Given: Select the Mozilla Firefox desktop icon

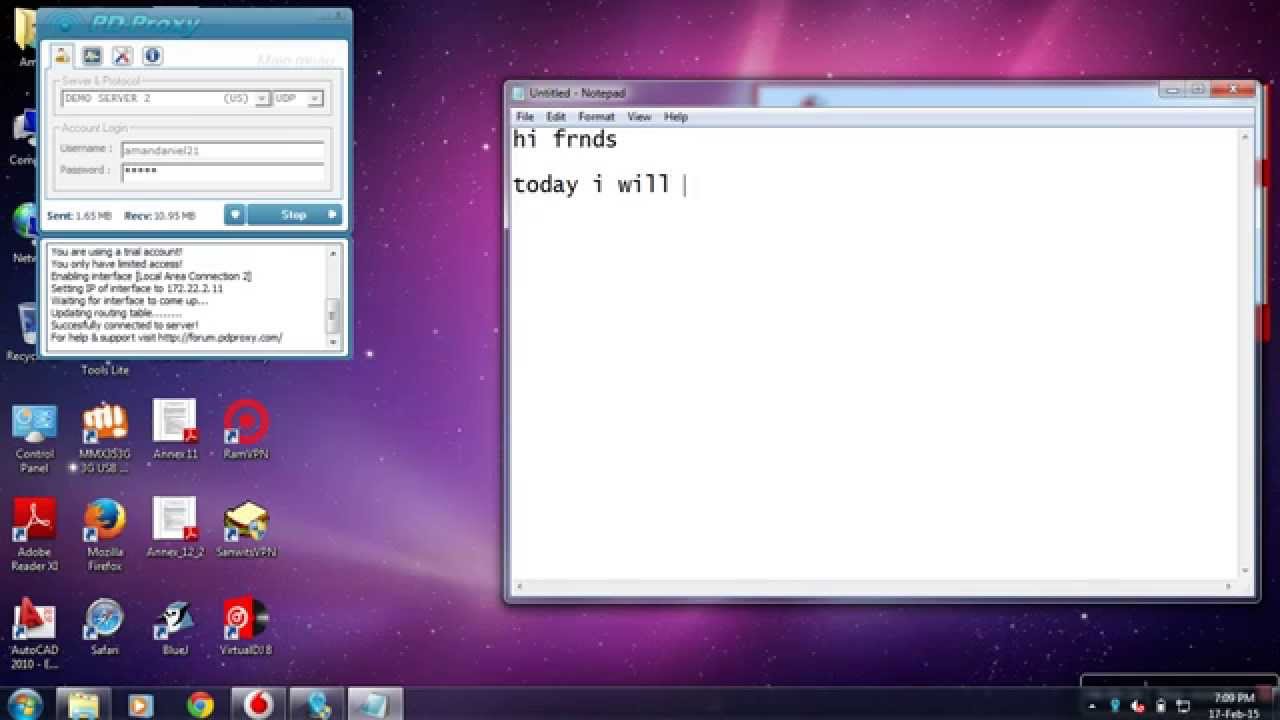Looking at the screenshot, I should coord(105,535).
